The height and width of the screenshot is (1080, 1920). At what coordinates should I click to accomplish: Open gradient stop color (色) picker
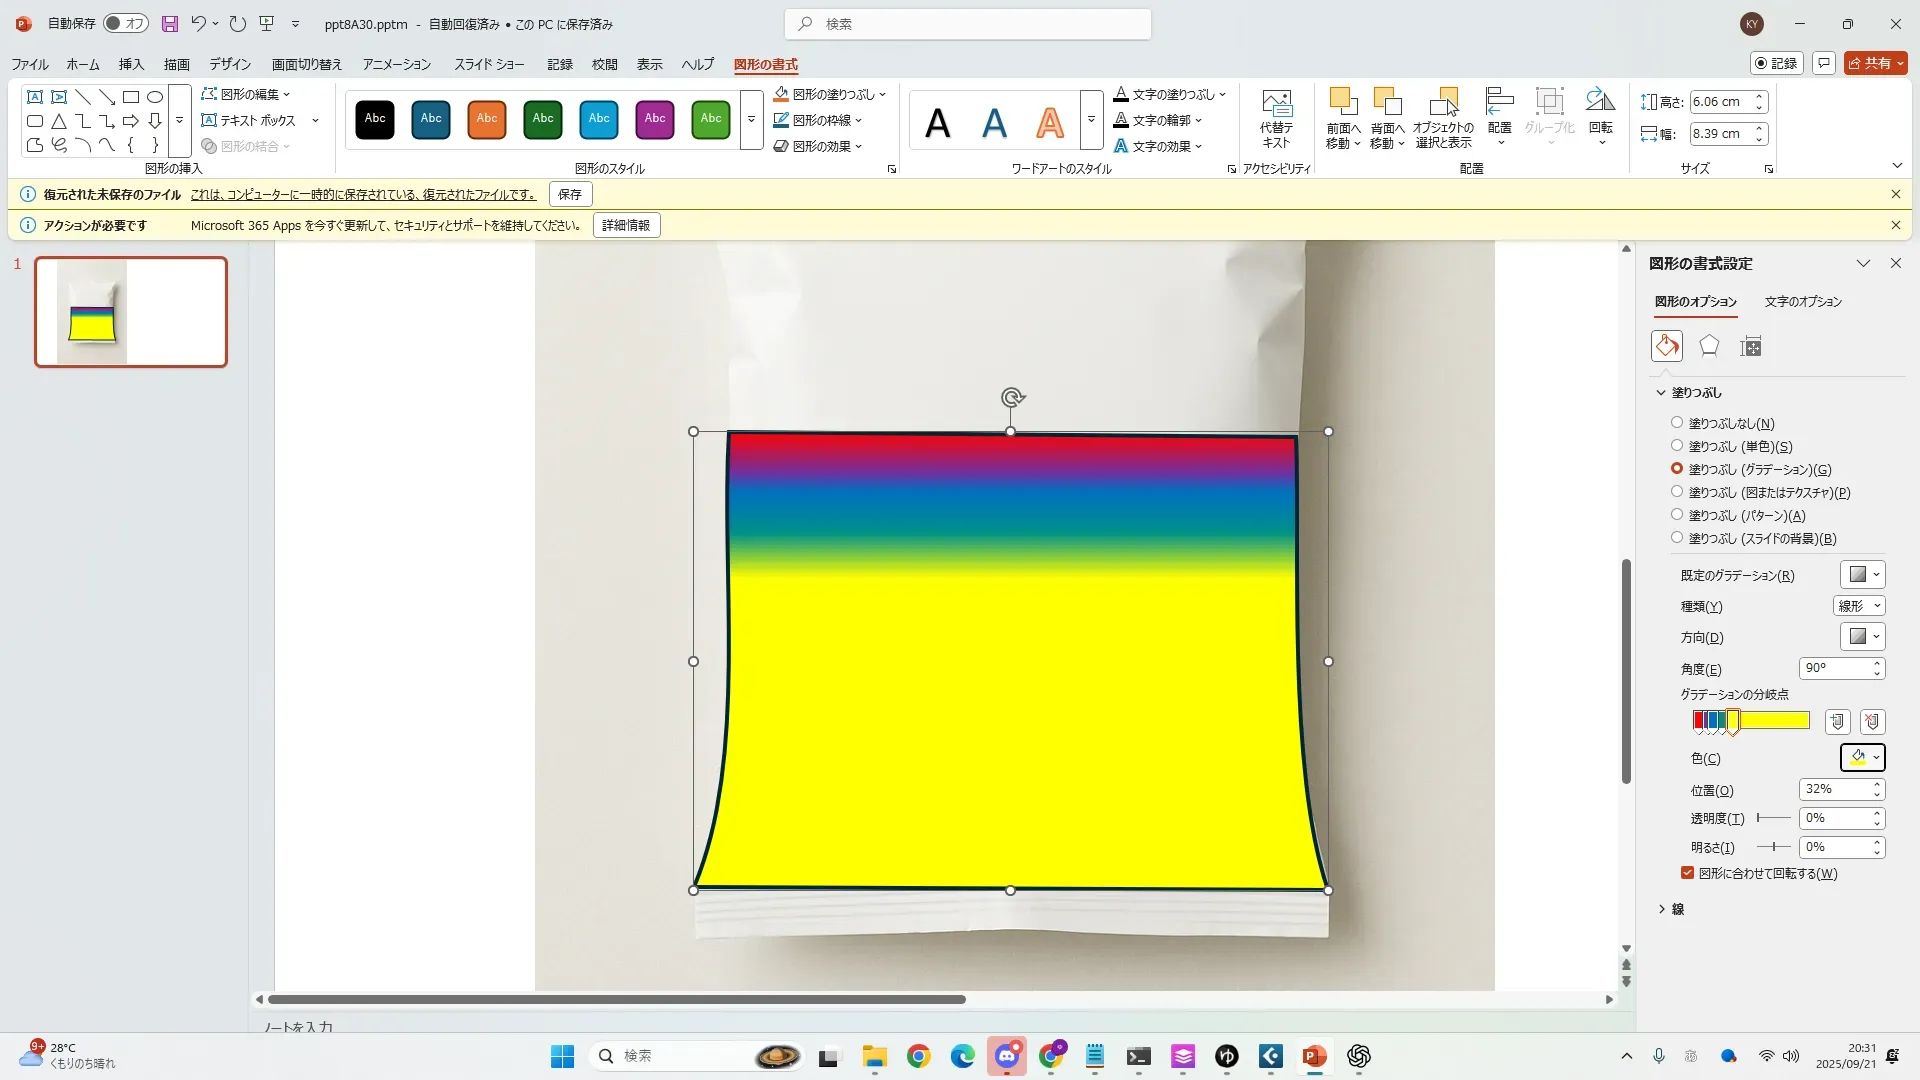(x=1863, y=758)
